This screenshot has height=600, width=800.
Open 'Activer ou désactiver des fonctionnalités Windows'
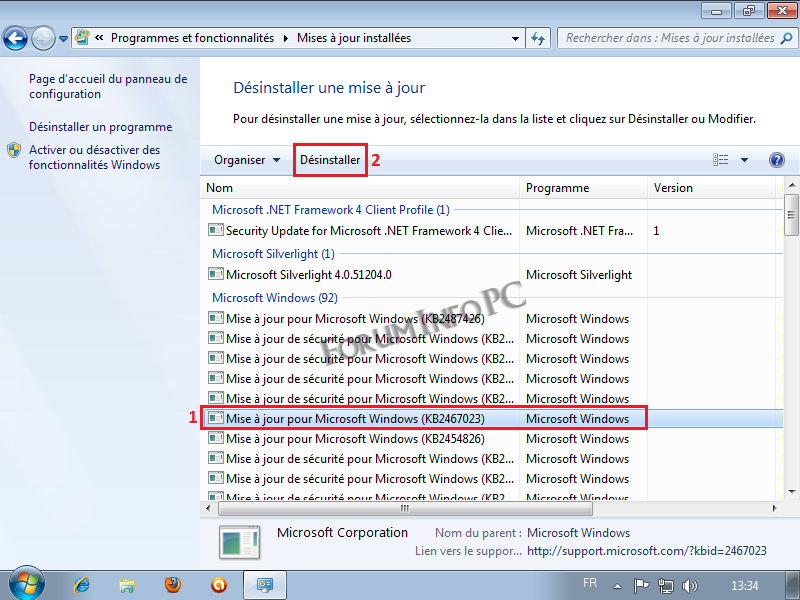click(x=94, y=157)
